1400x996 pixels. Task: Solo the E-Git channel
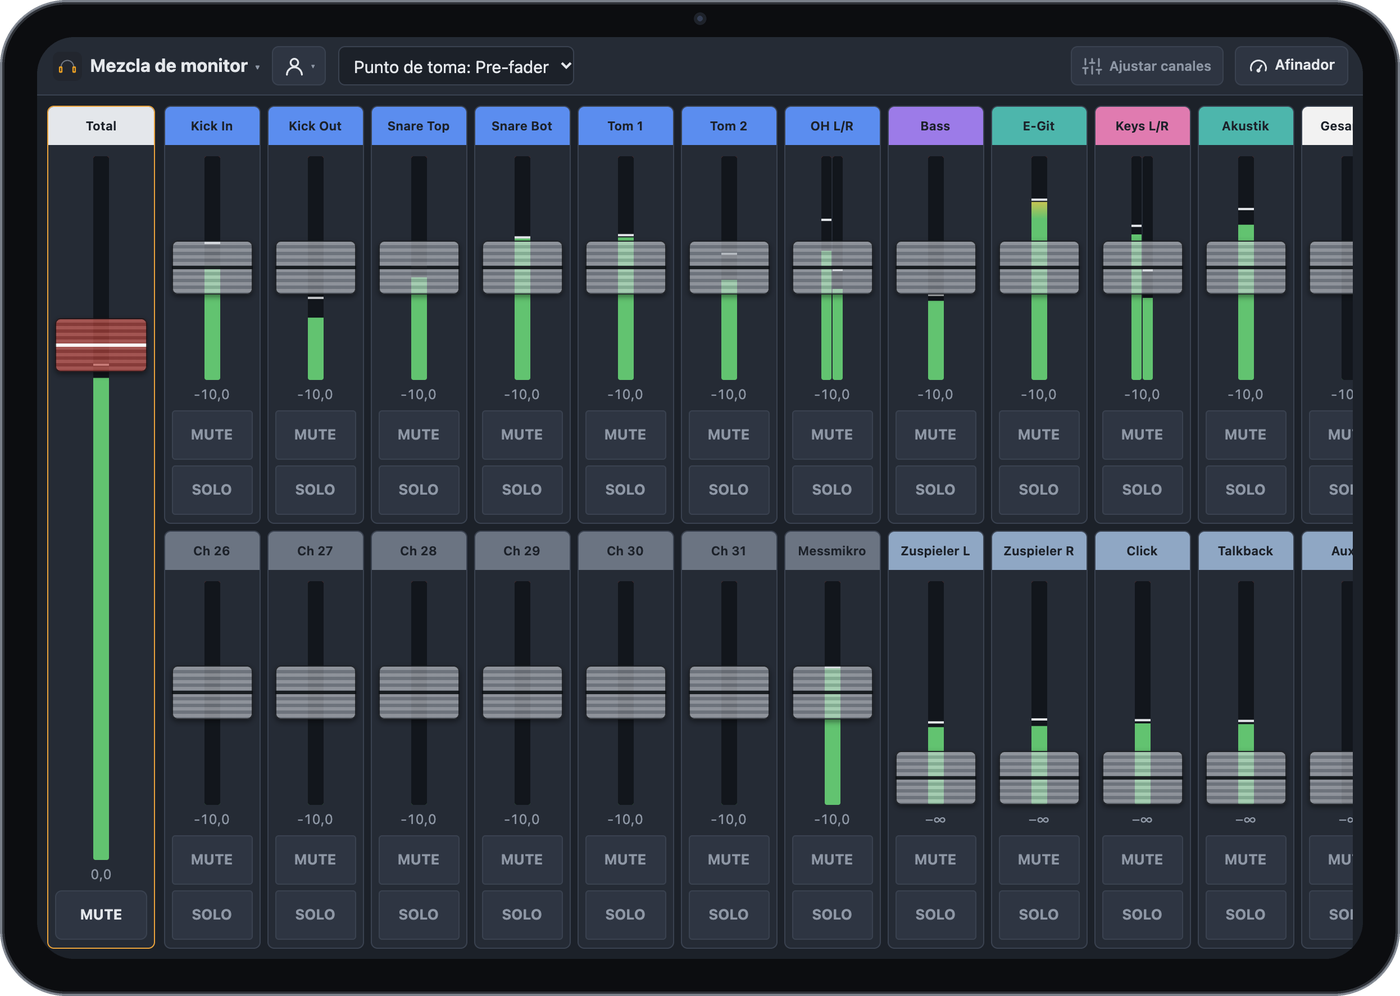(1039, 489)
